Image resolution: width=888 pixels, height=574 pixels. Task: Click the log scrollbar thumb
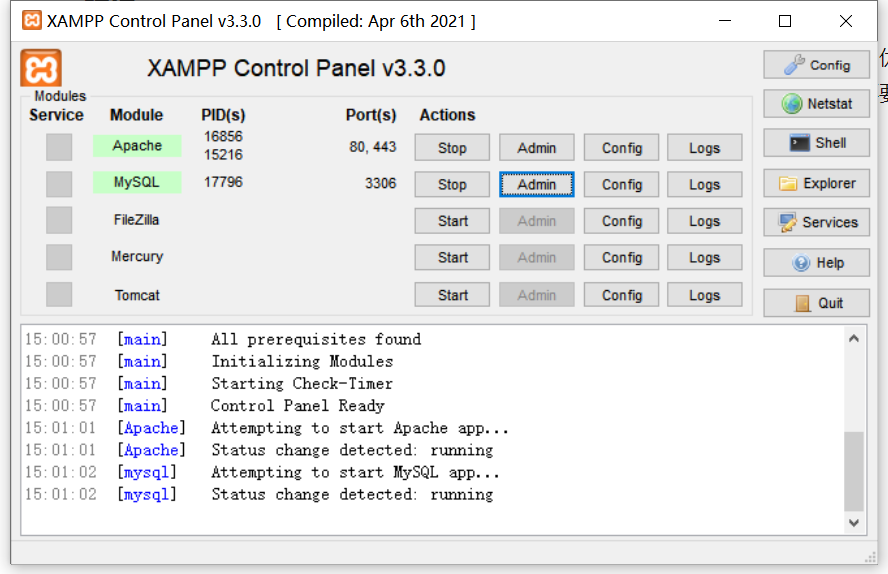(854, 472)
